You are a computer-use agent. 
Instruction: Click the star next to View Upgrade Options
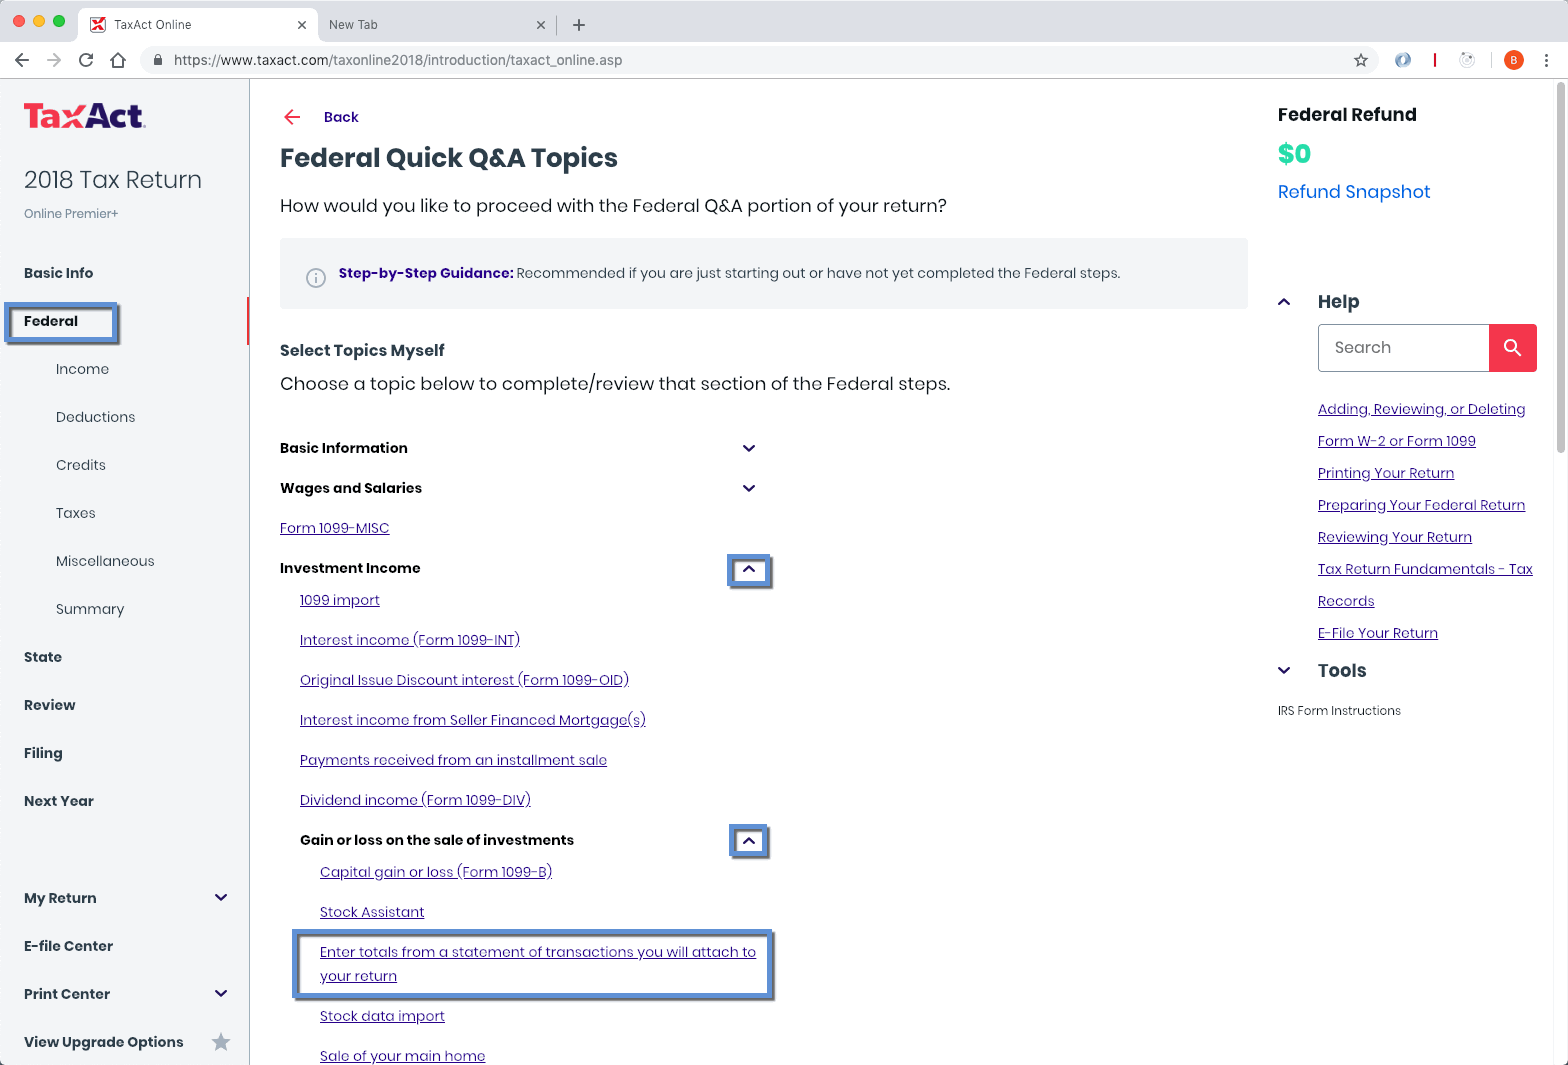(221, 1042)
